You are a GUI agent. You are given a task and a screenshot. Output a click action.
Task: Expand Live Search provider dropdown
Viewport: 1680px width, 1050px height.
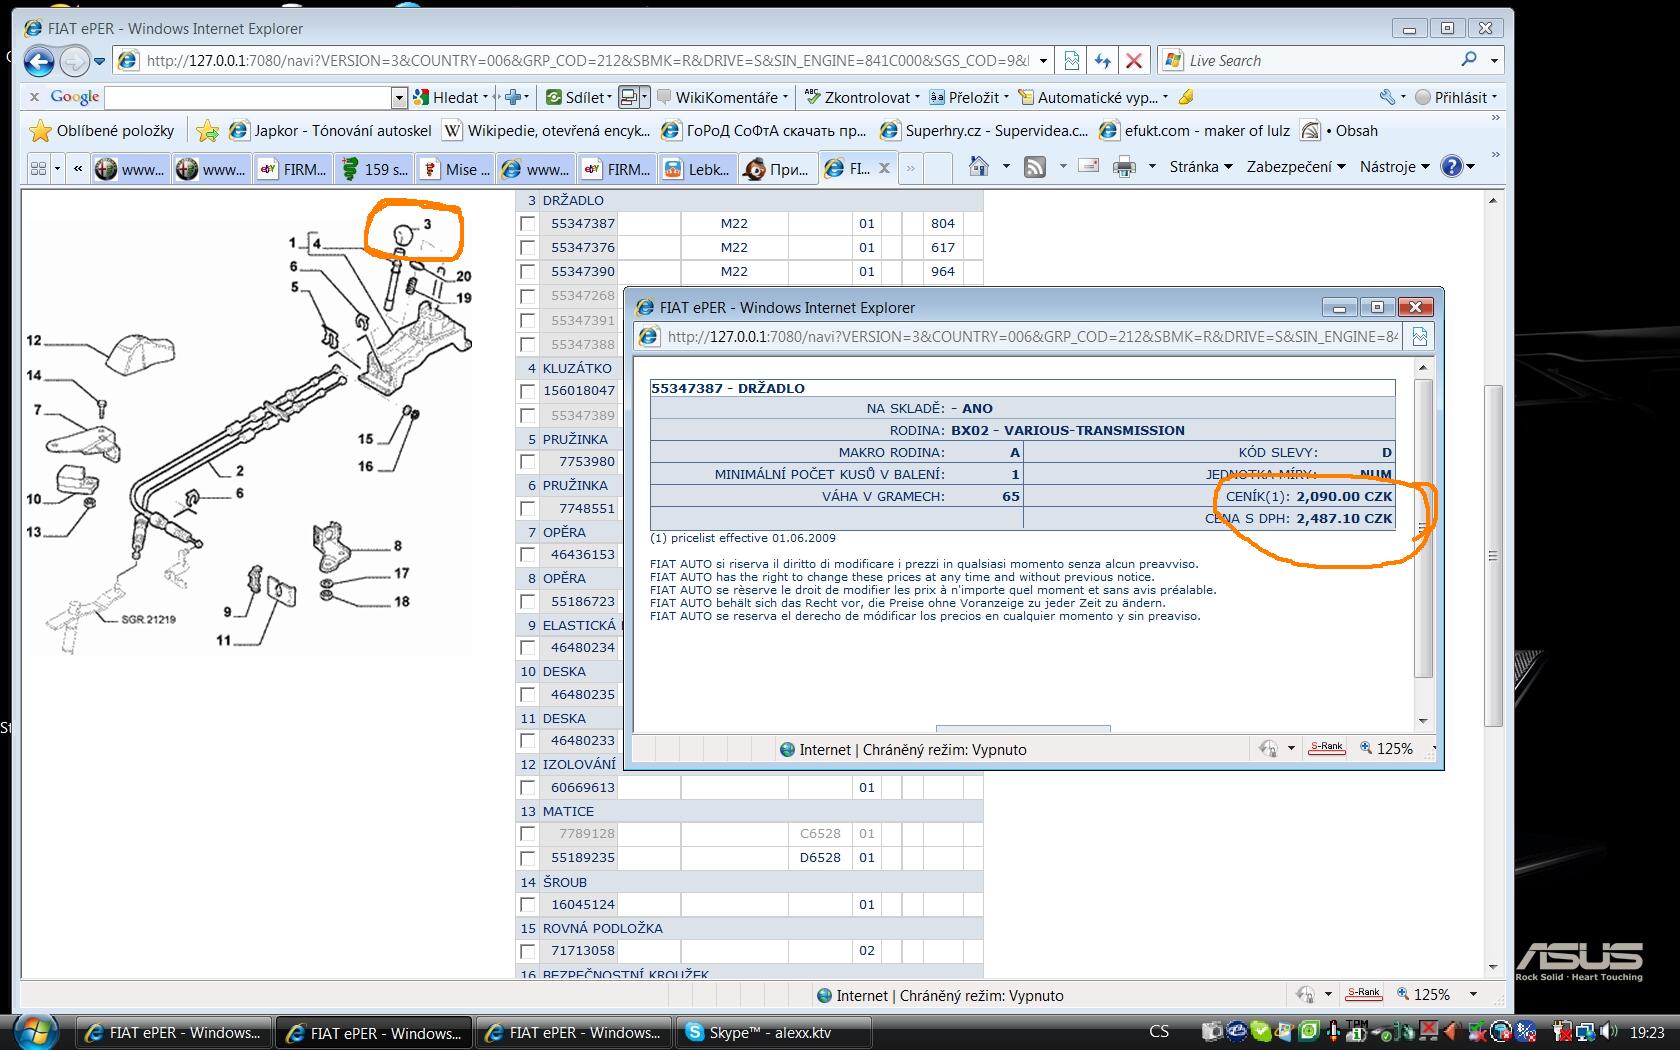point(1495,61)
